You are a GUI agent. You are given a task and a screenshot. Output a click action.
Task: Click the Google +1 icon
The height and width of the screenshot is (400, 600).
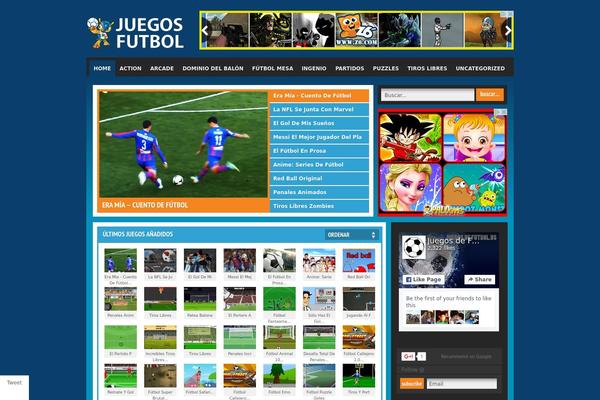[x=408, y=356]
